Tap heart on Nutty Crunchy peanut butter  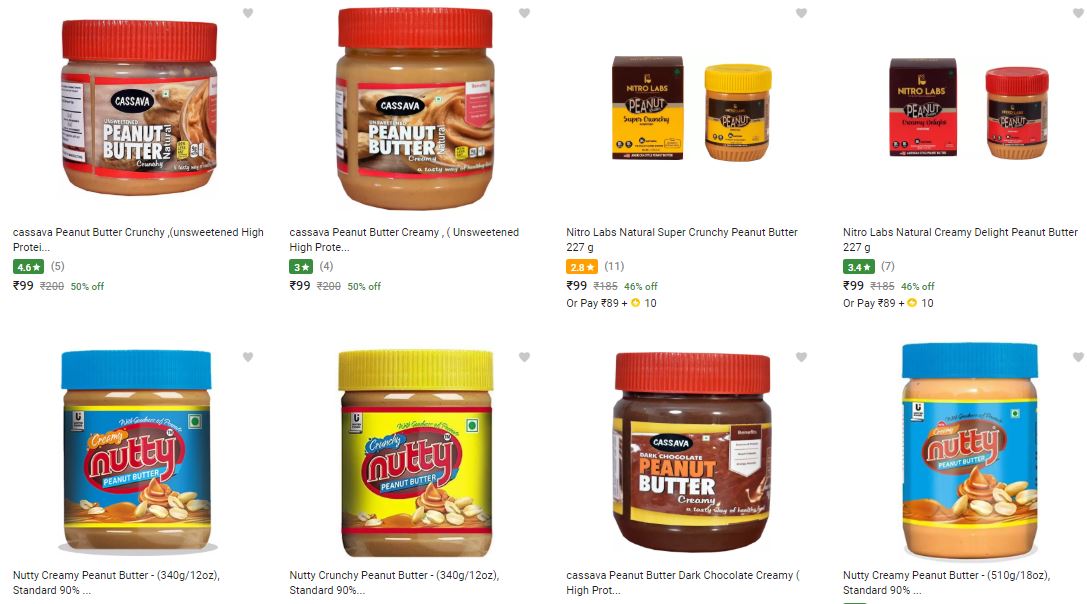pos(524,357)
